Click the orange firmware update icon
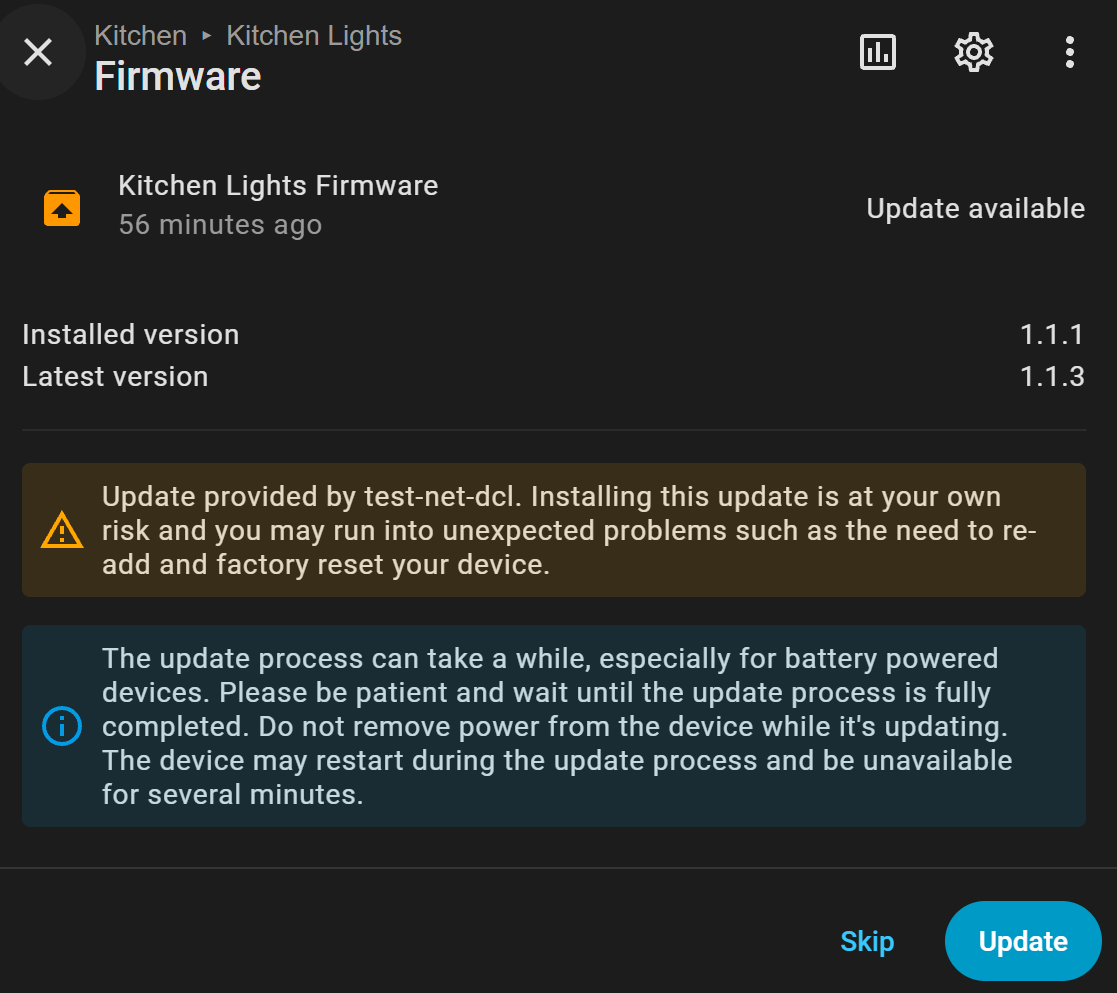 pyautogui.click(x=62, y=208)
